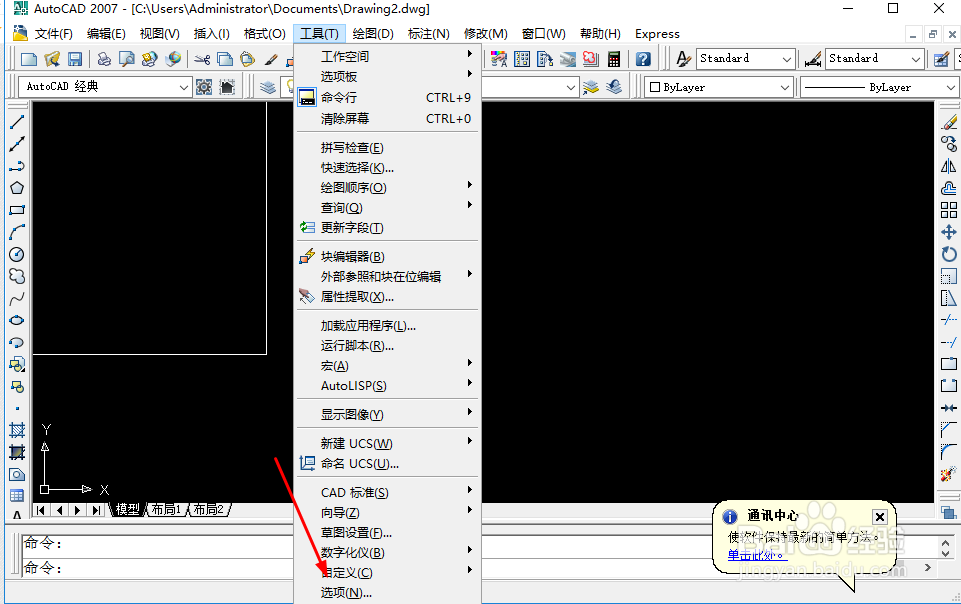Select the Hatch tool
Screen dimensions: 961x604
pyautogui.click(x=17, y=430)
